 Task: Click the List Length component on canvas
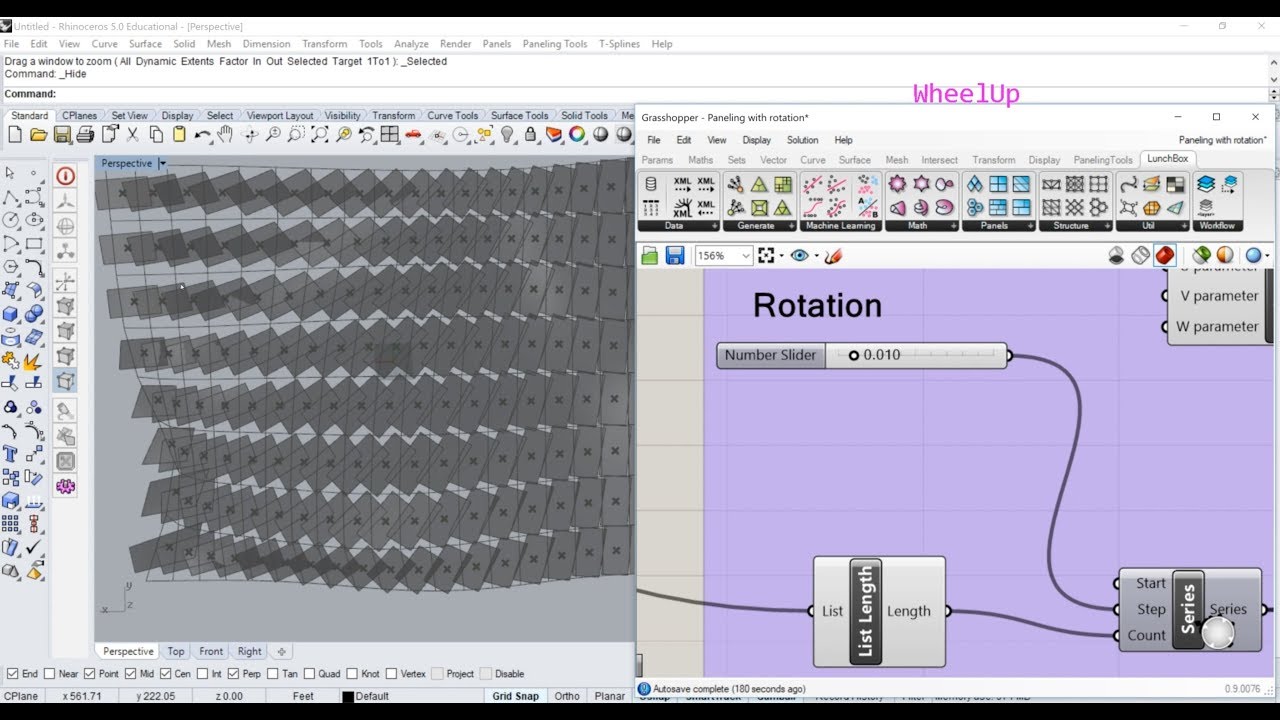866,611
